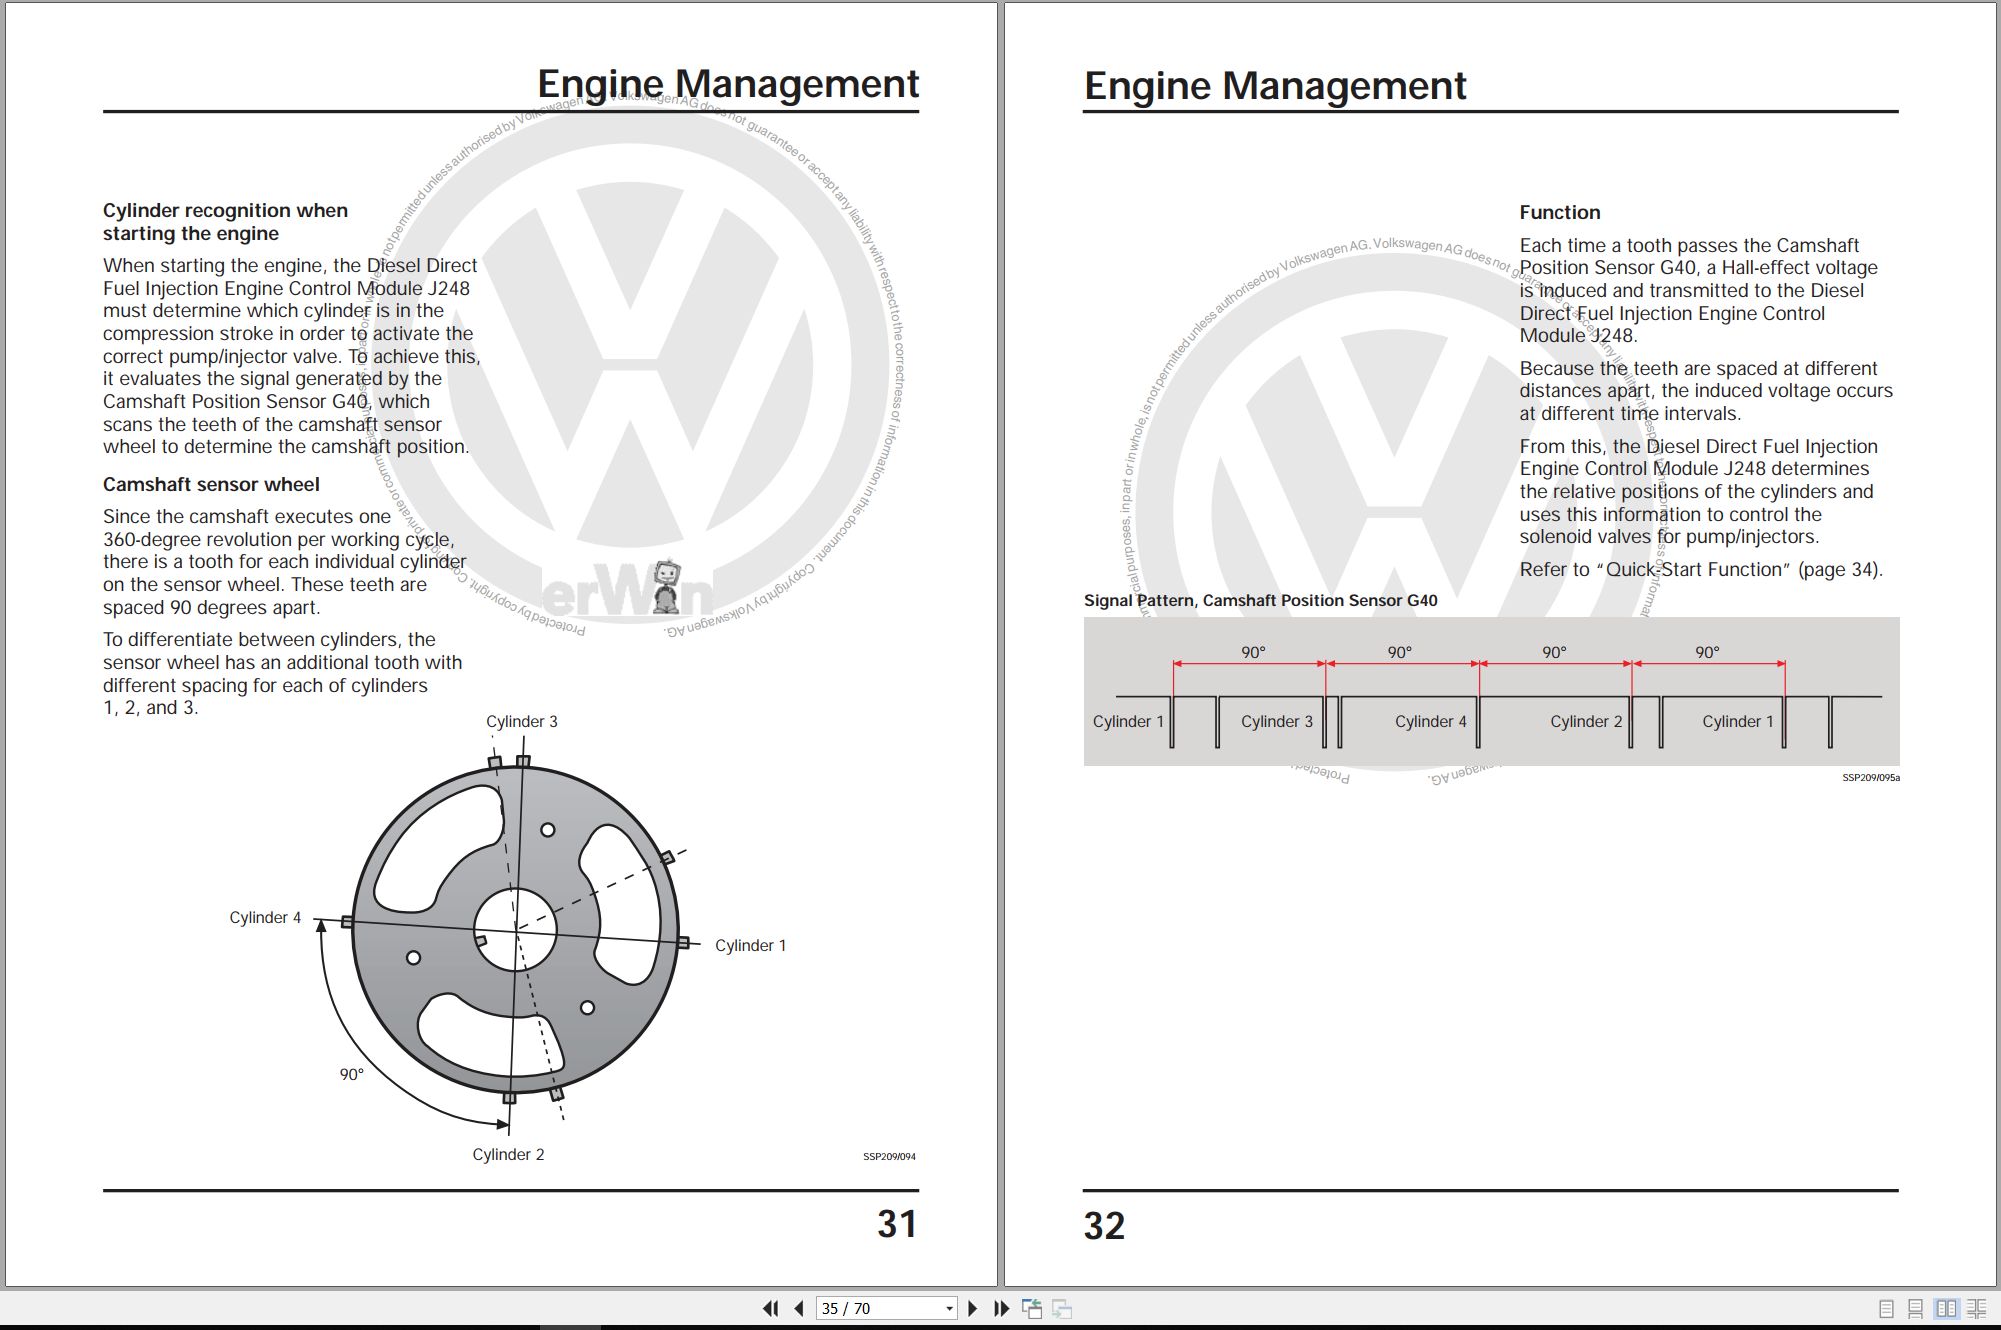2001x1330 pixels.
Task: Jump to the last page
Action: (1001, 1308)
